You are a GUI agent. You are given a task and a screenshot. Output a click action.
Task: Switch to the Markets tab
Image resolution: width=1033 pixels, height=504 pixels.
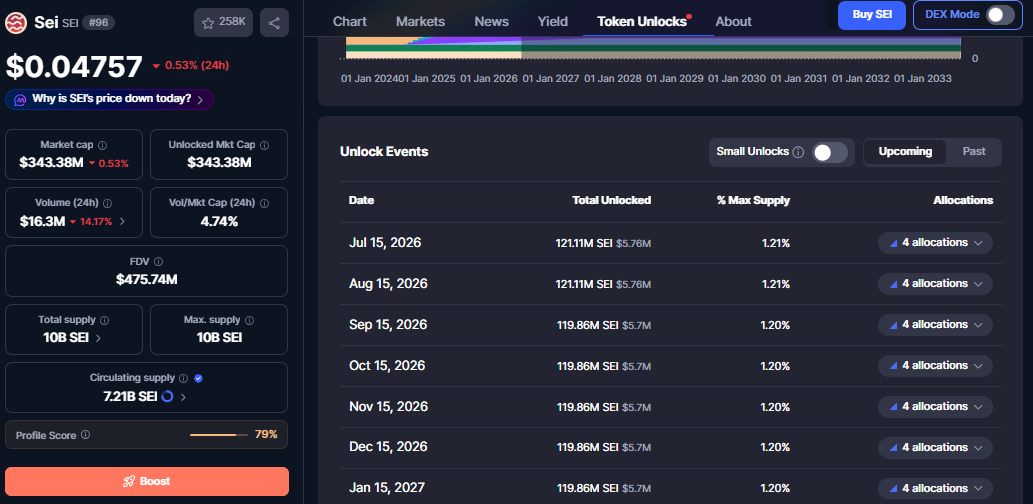(x=420, y=21)
